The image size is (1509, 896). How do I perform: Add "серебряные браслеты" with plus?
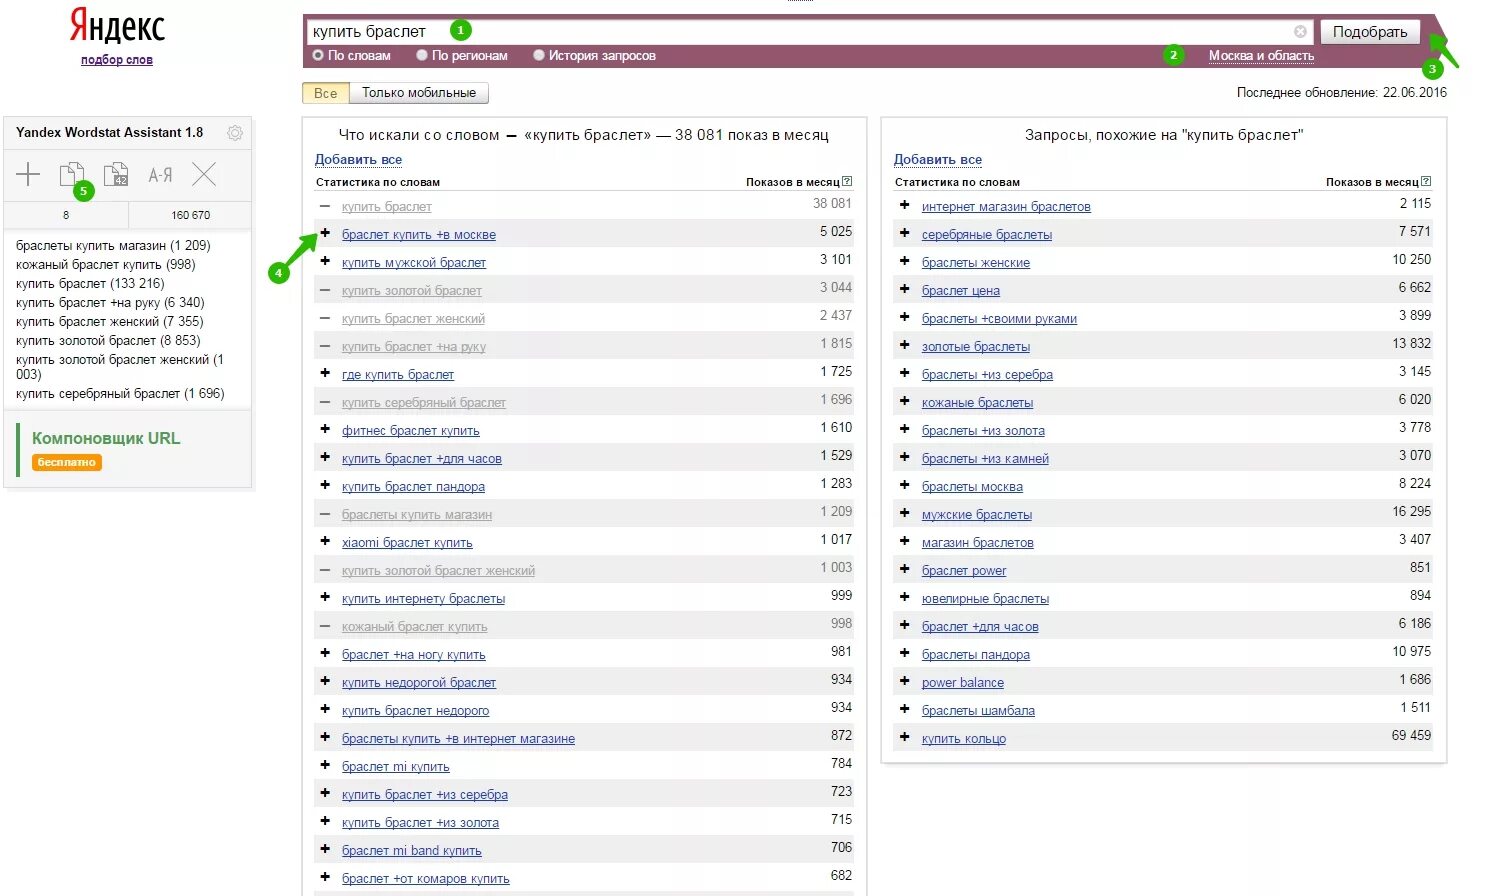pos(905,233)
